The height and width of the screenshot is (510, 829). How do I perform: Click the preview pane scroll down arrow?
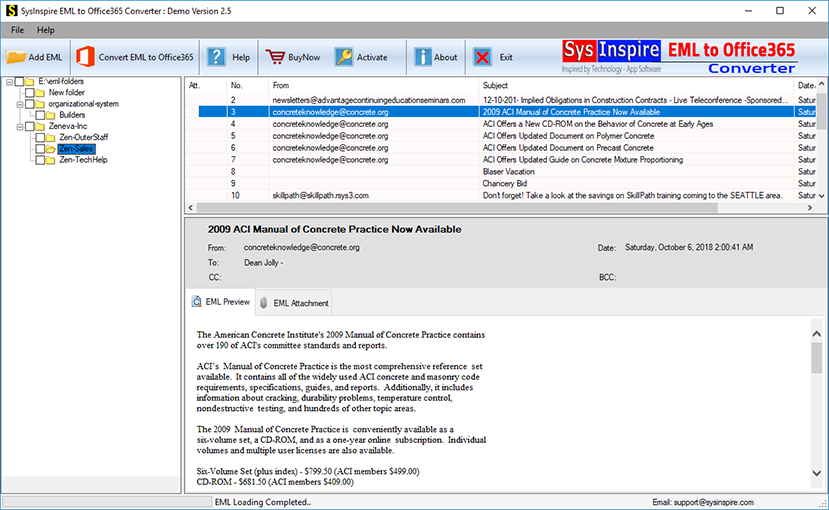pyautogui.click(x=816, y=473)
